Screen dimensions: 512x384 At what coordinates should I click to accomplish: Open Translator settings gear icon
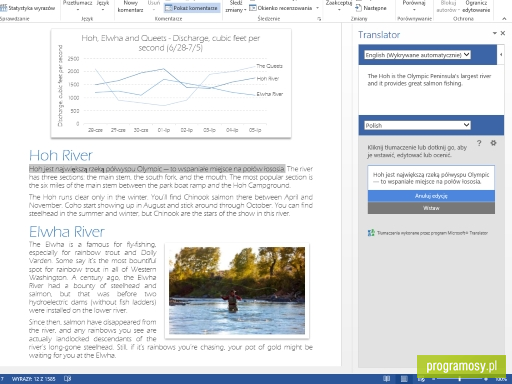click(493, 143)
